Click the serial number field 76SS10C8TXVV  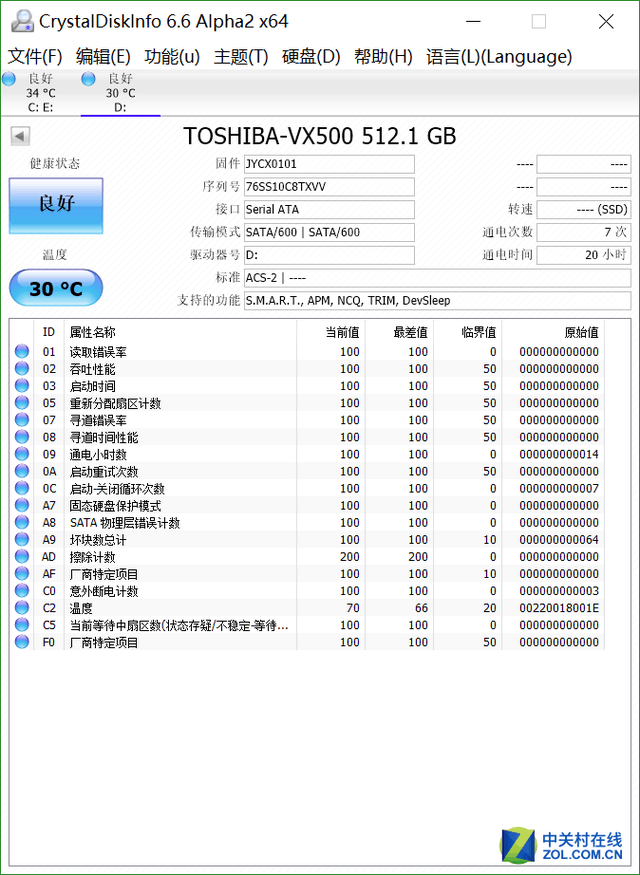(329, 187)
